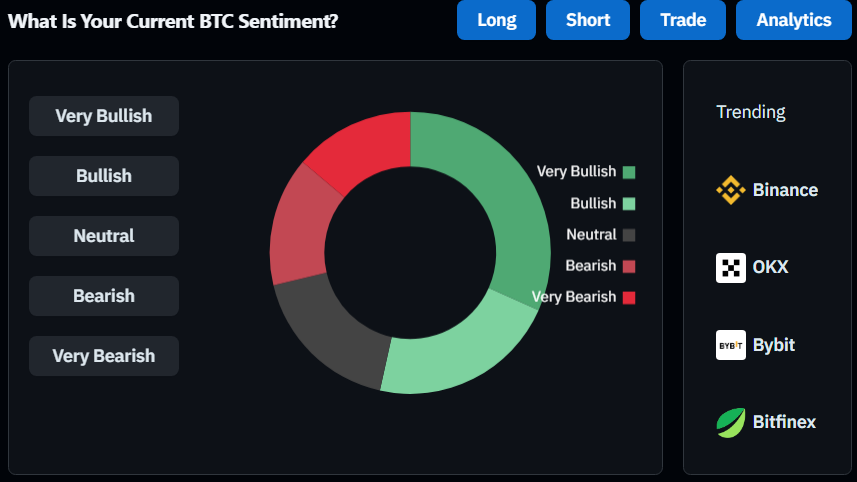Toggle Very Bearish legend swatch

629,297
